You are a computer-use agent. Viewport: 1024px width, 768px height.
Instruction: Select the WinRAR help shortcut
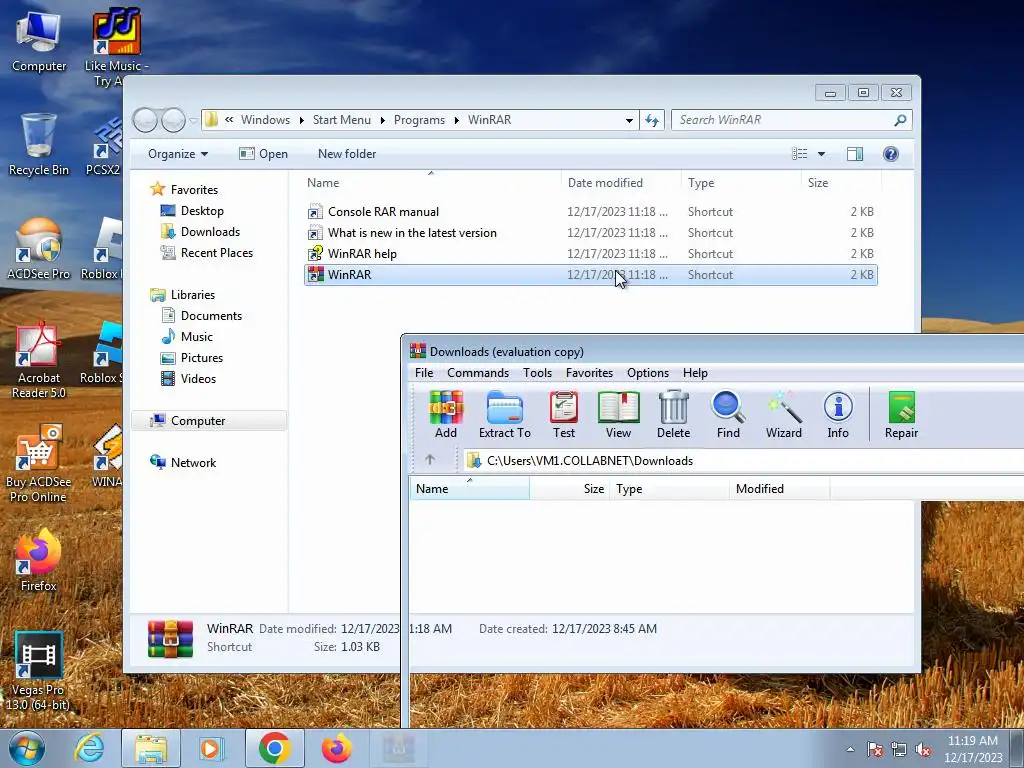(x=362, y=253)
